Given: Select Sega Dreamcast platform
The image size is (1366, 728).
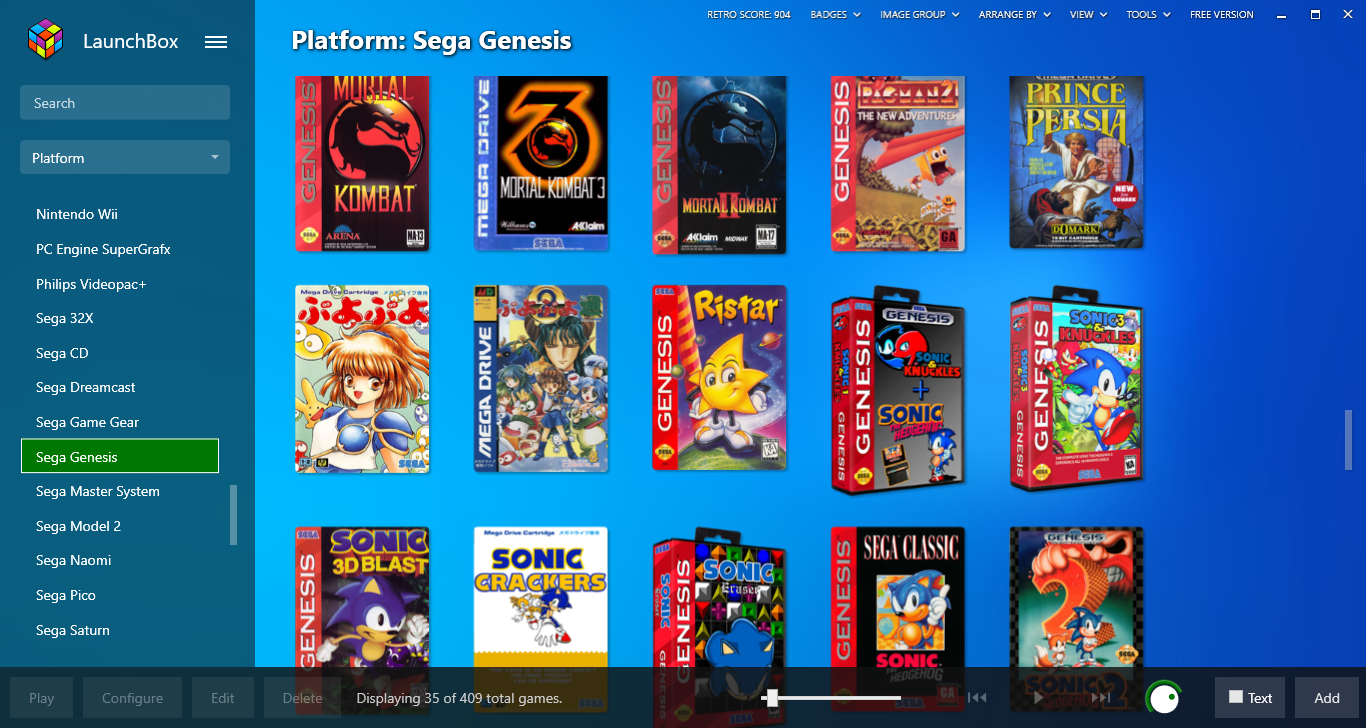Looking at the screenshot, I should click(120, 387).
